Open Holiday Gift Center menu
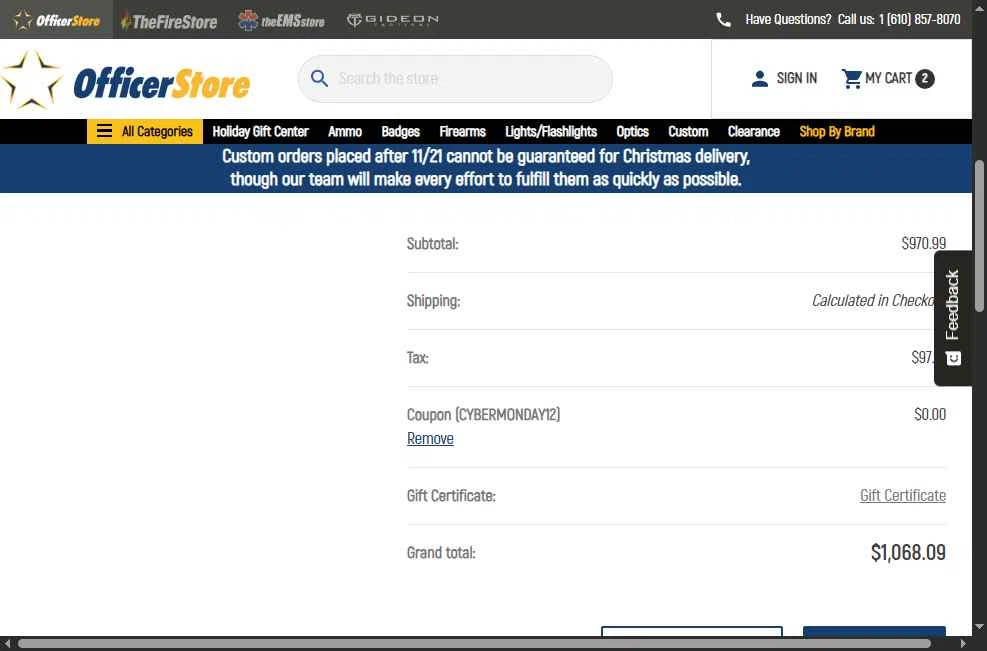The image size is (987, 651). point(260,132)
